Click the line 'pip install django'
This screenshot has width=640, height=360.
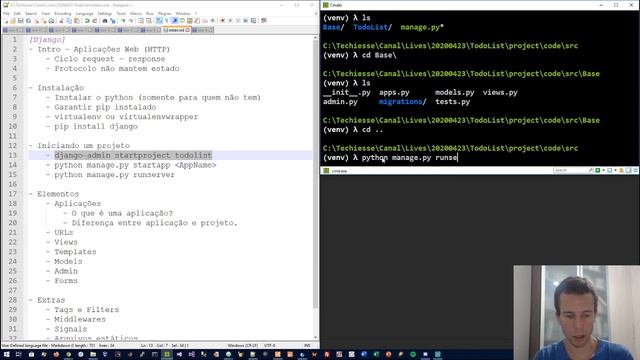click(x=96, y=126)
